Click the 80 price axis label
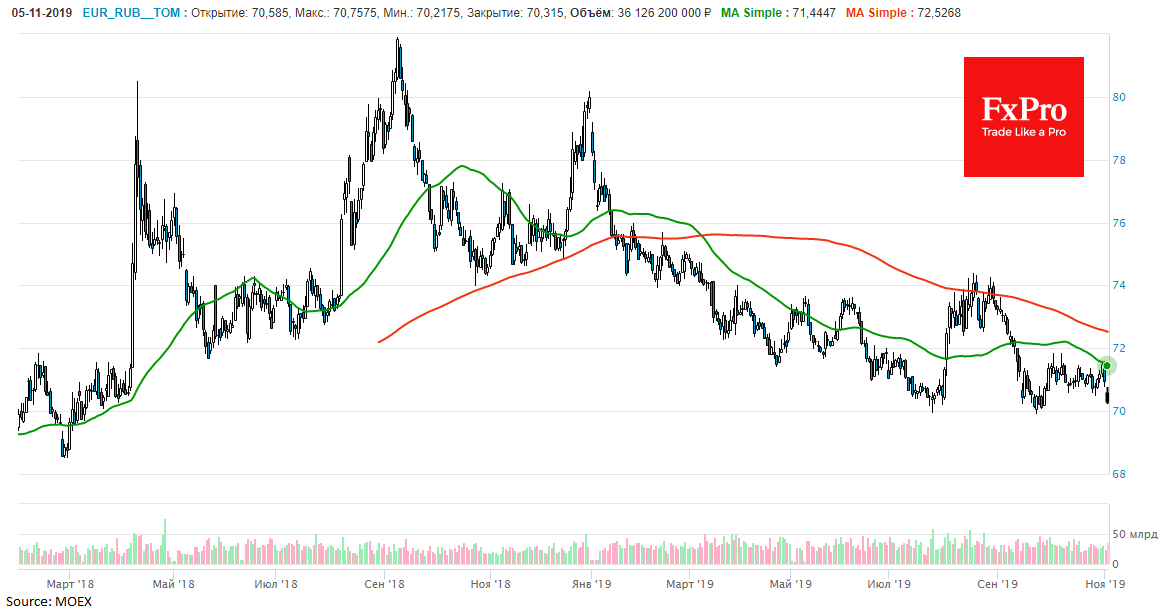The width and height of the screenshot is (1162, 610). point(1119,97)
